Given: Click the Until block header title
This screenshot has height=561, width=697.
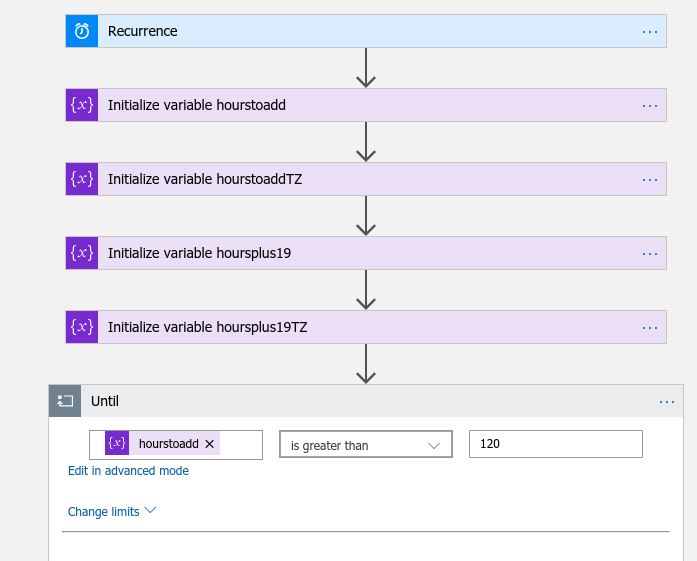Looking at the screenshot, I should tap(105, 401).
